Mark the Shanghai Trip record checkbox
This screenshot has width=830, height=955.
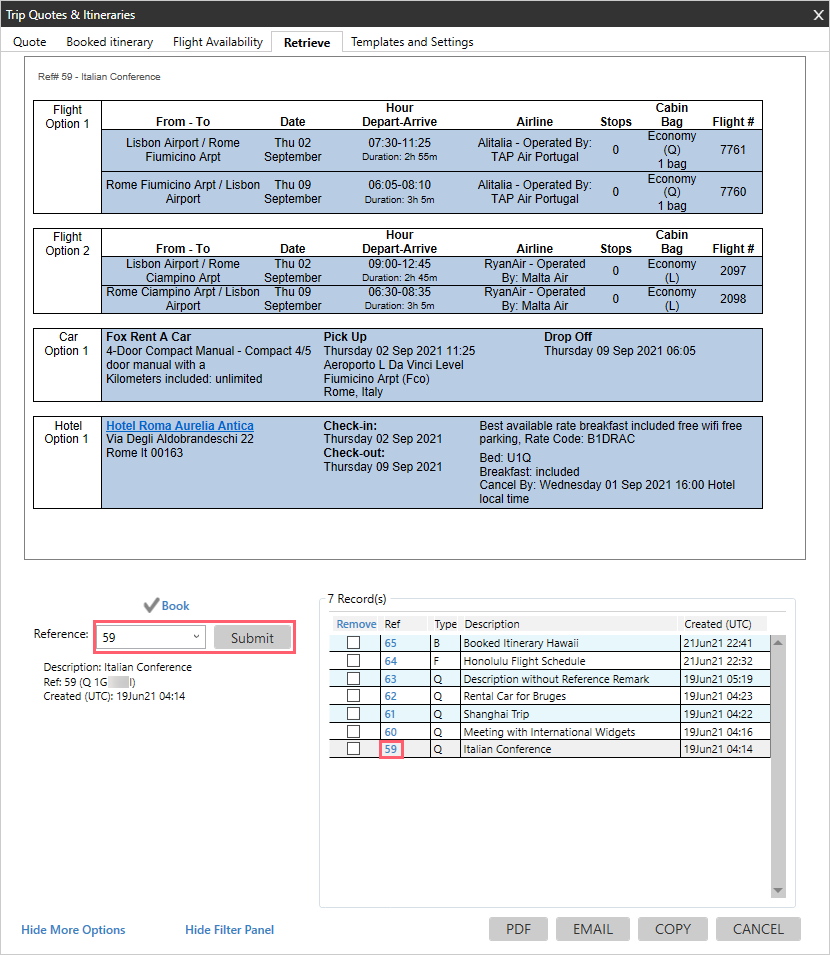pos(353,714)
